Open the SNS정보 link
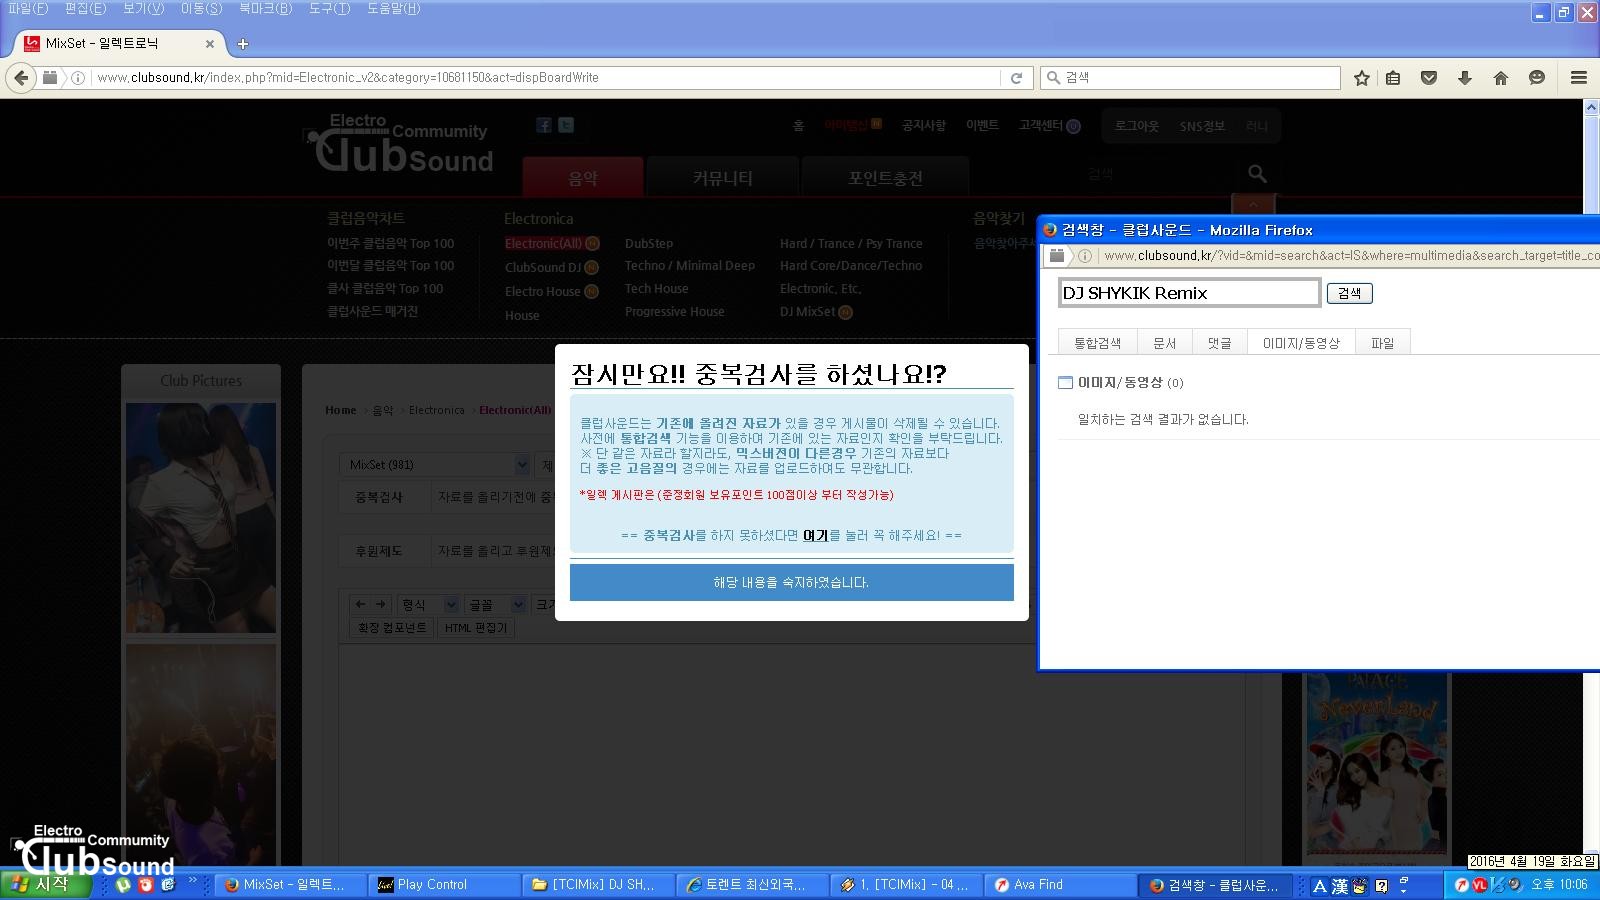Screen dimensions: 1600x900 tap(1202, 126)
